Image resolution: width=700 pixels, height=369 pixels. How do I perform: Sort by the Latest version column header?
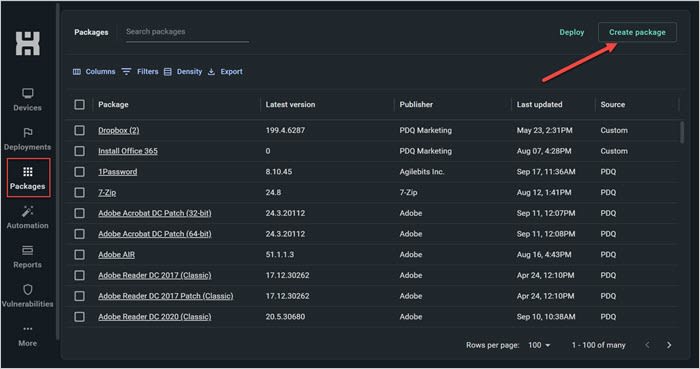click(290, 104)
